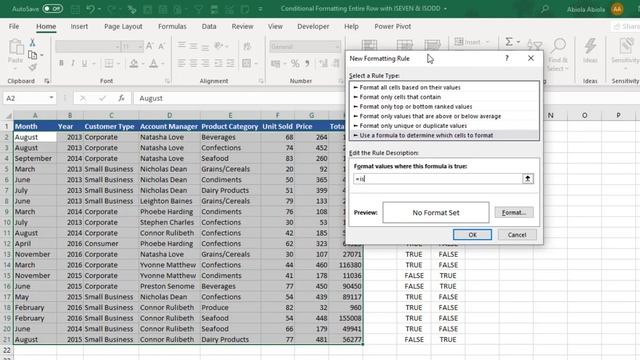The width and height of the screenshot is (640, 360).
Task: Switch to the Power Pivot tab
Action: (393, 26)
